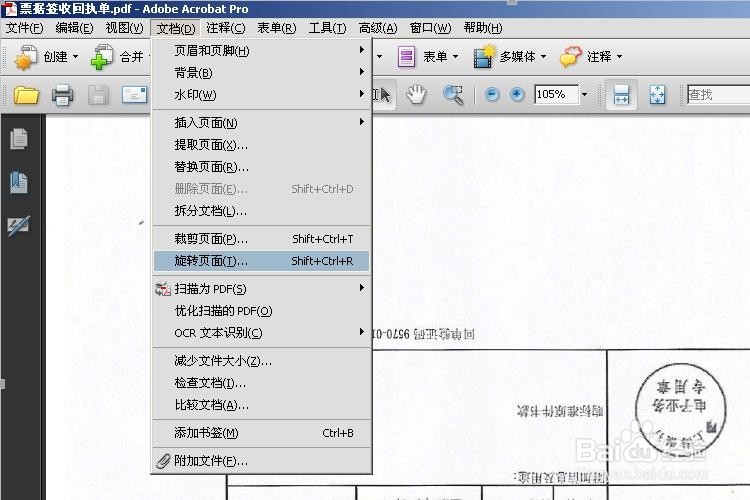Image resolution: width=750 pixels, height=500 pixels.
Task: Click the Zoom in plus button
Action: [517, 94]
